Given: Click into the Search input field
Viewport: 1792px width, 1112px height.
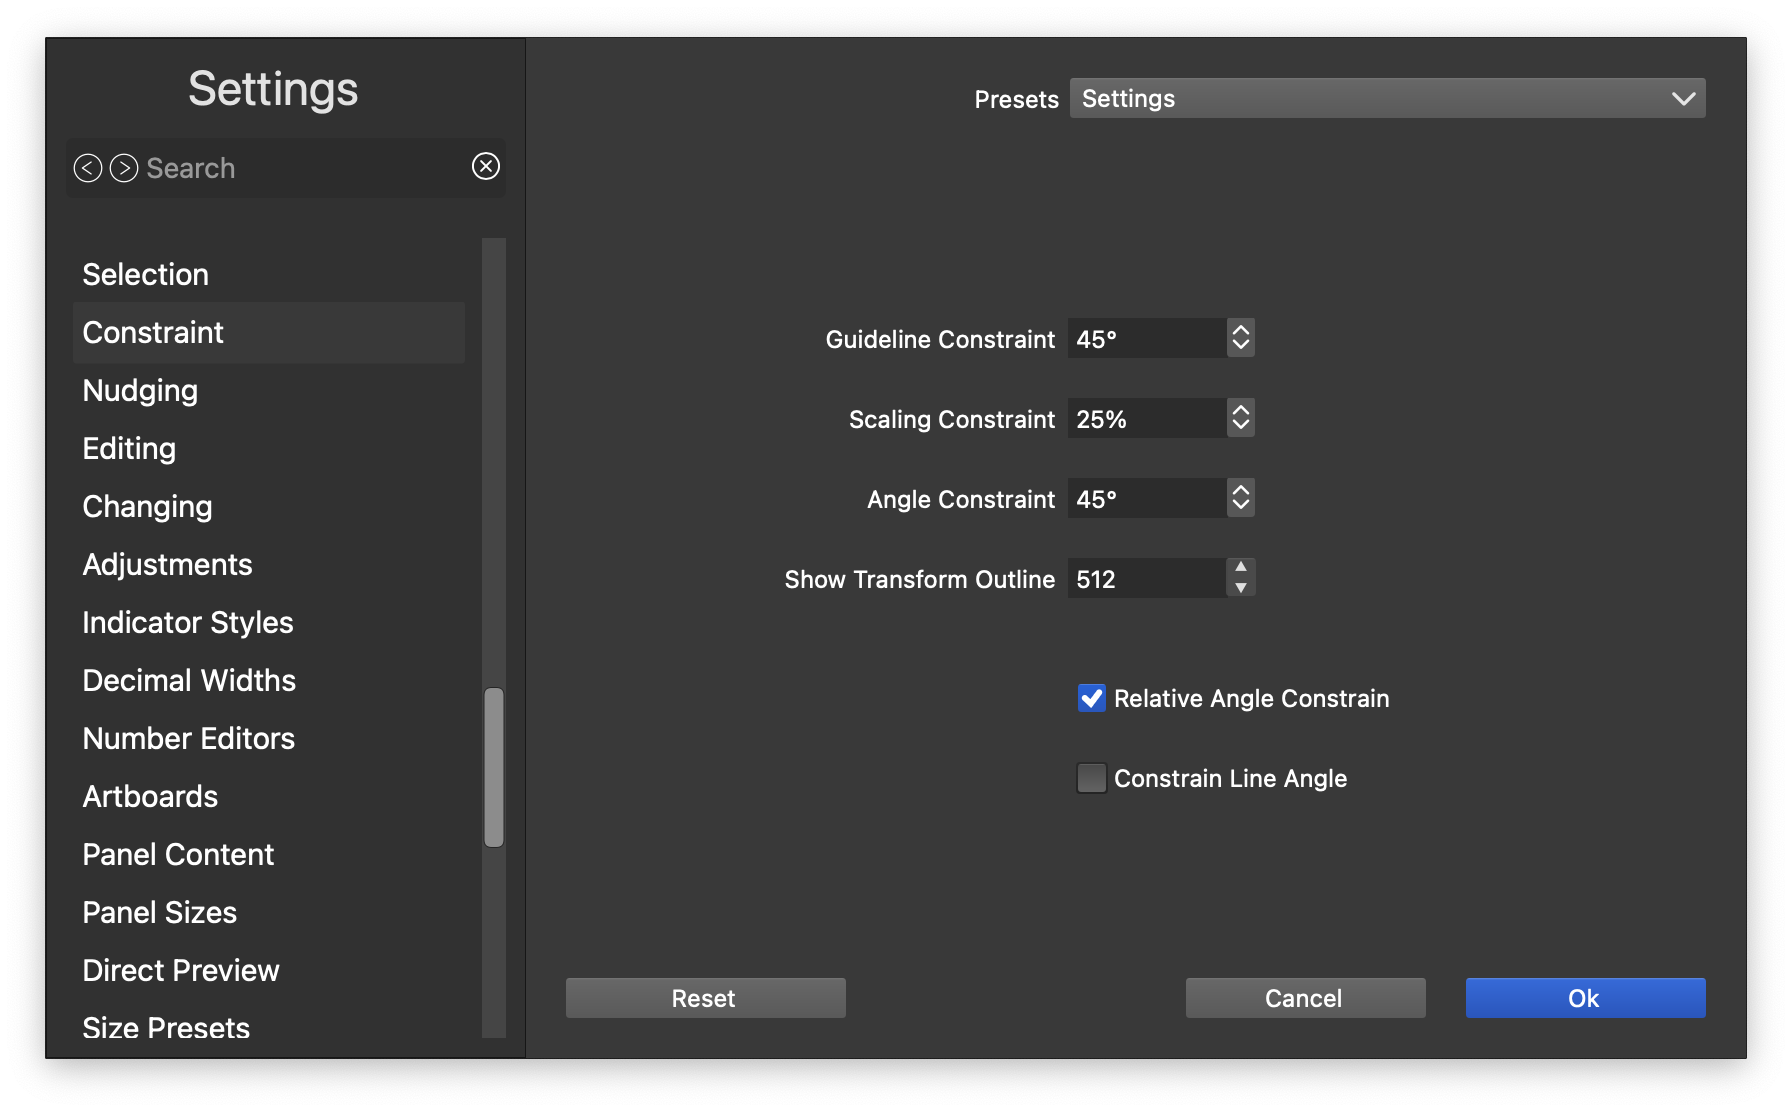Looking at the screenshot, I should pyautogui.click(x=300, y=168).
